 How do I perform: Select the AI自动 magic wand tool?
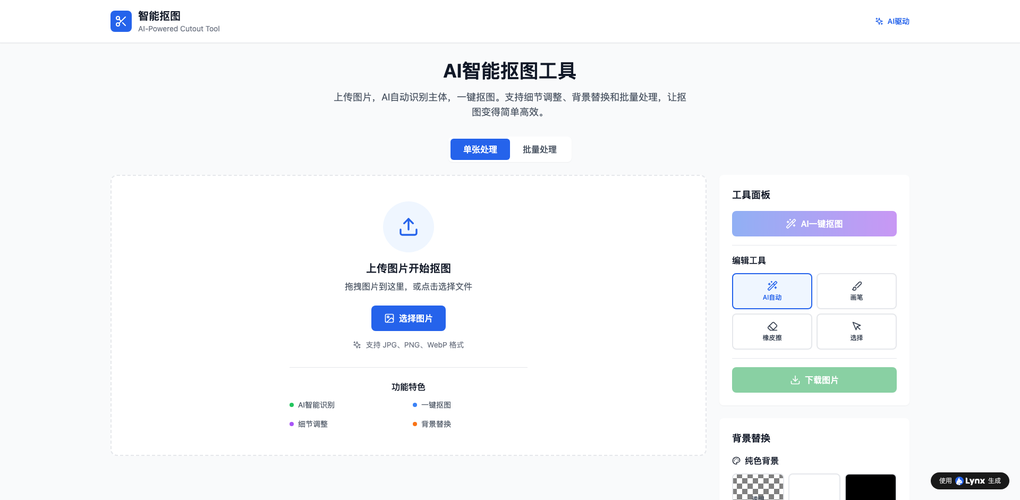click(x=772, y=291)
